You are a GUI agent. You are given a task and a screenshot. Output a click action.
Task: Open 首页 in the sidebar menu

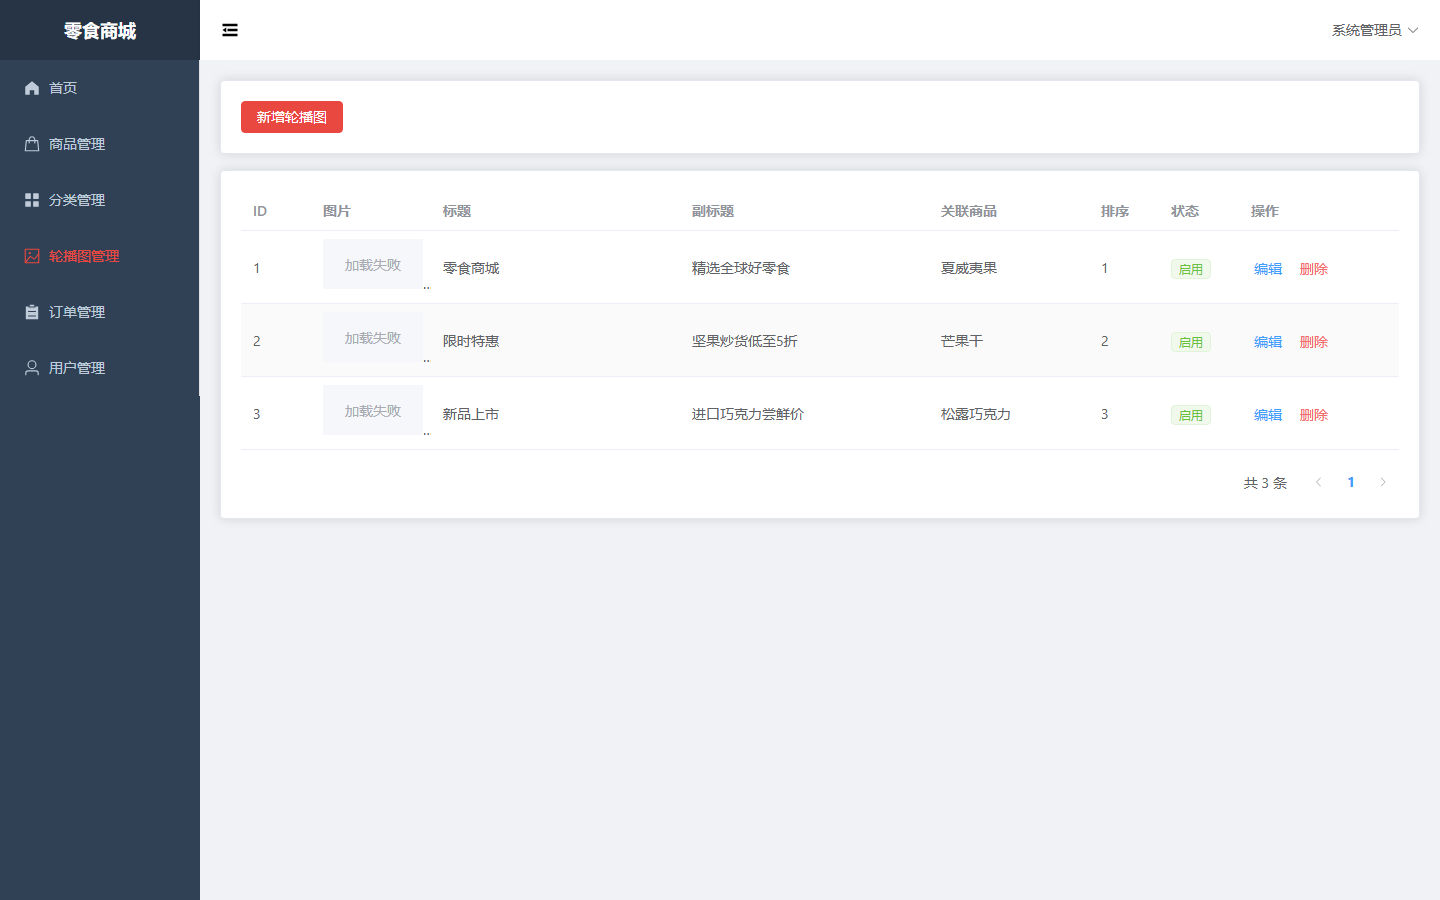(x=100, y=88)
